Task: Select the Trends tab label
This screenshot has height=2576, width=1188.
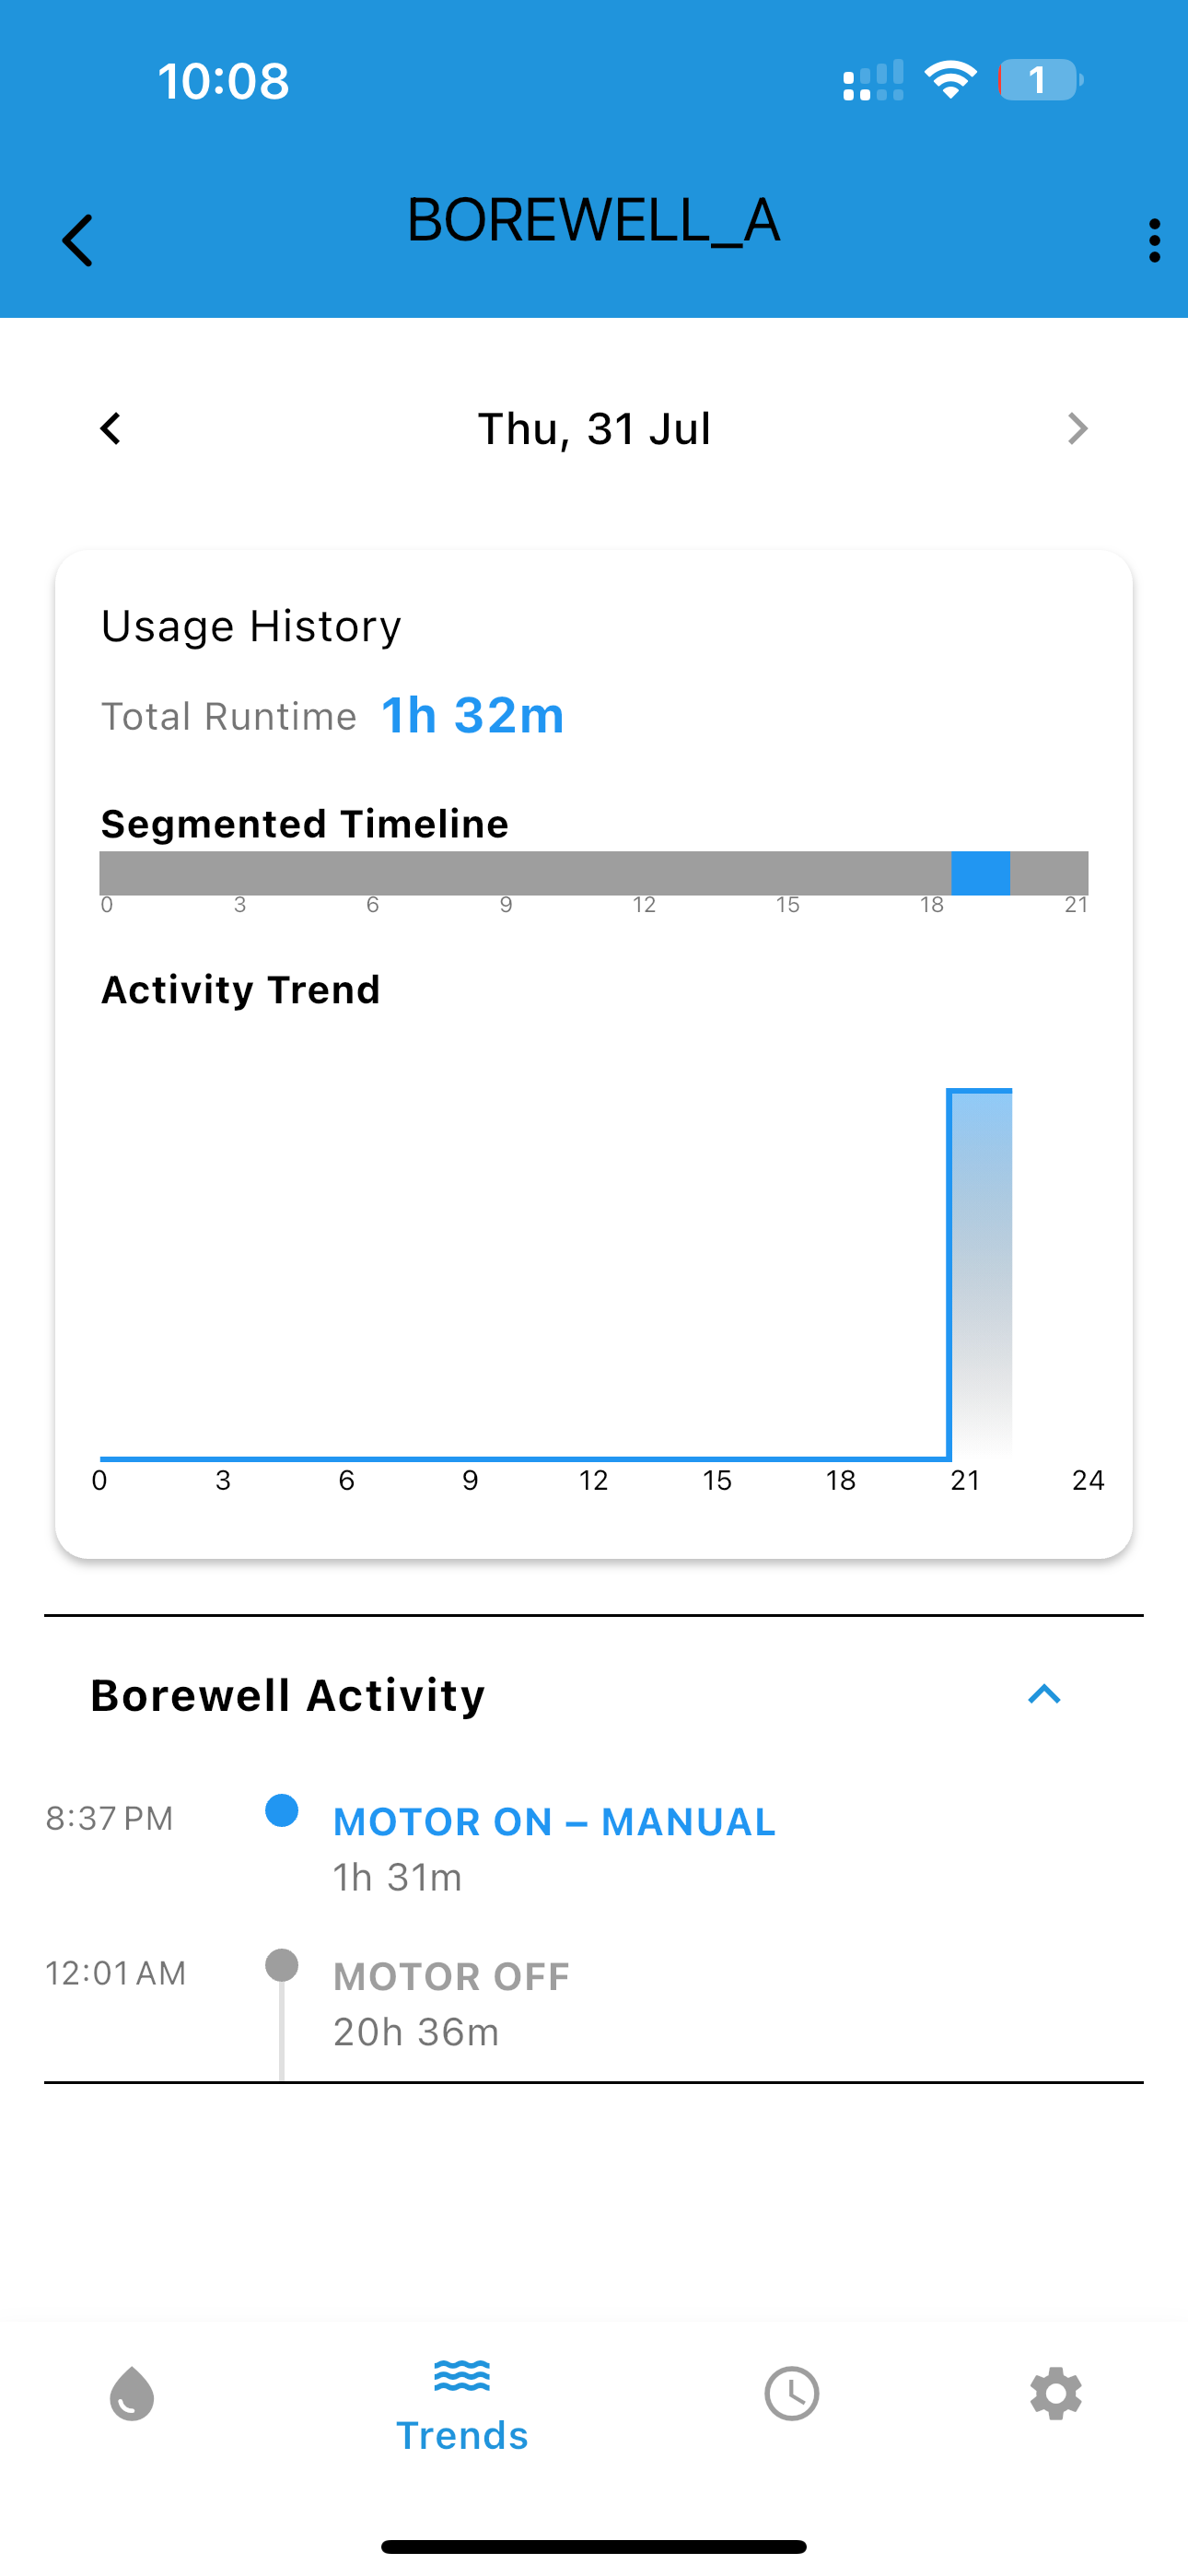Action: (x=462, y=2436)
